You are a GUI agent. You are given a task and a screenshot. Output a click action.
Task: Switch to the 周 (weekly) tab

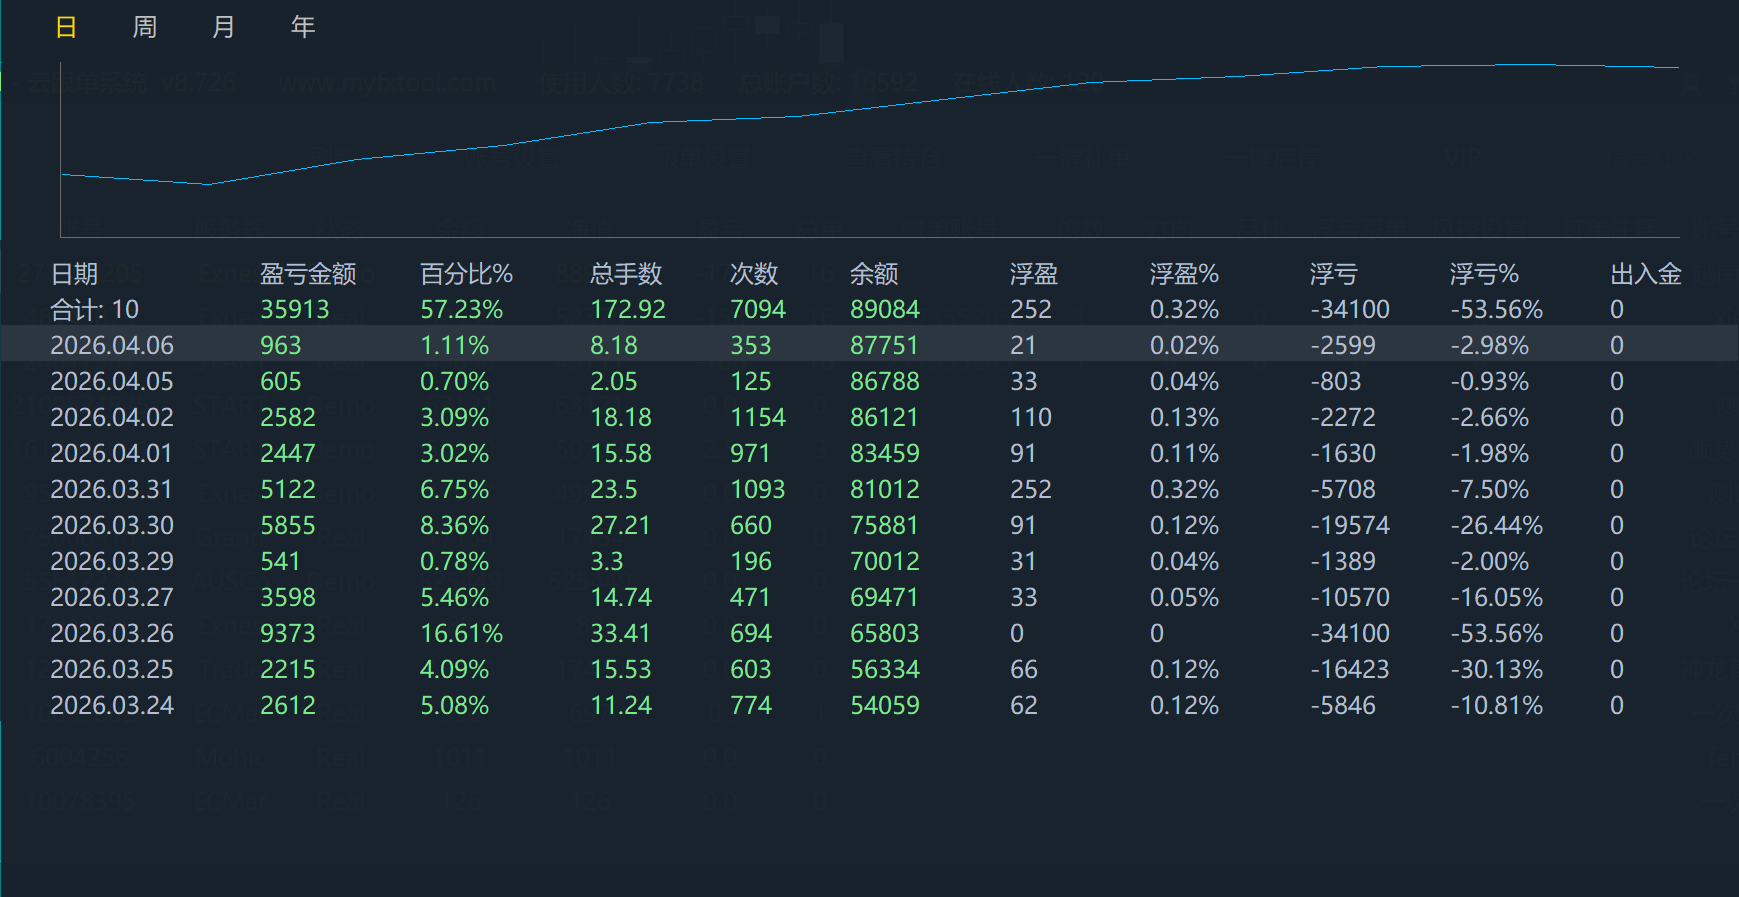click(145, 27)
